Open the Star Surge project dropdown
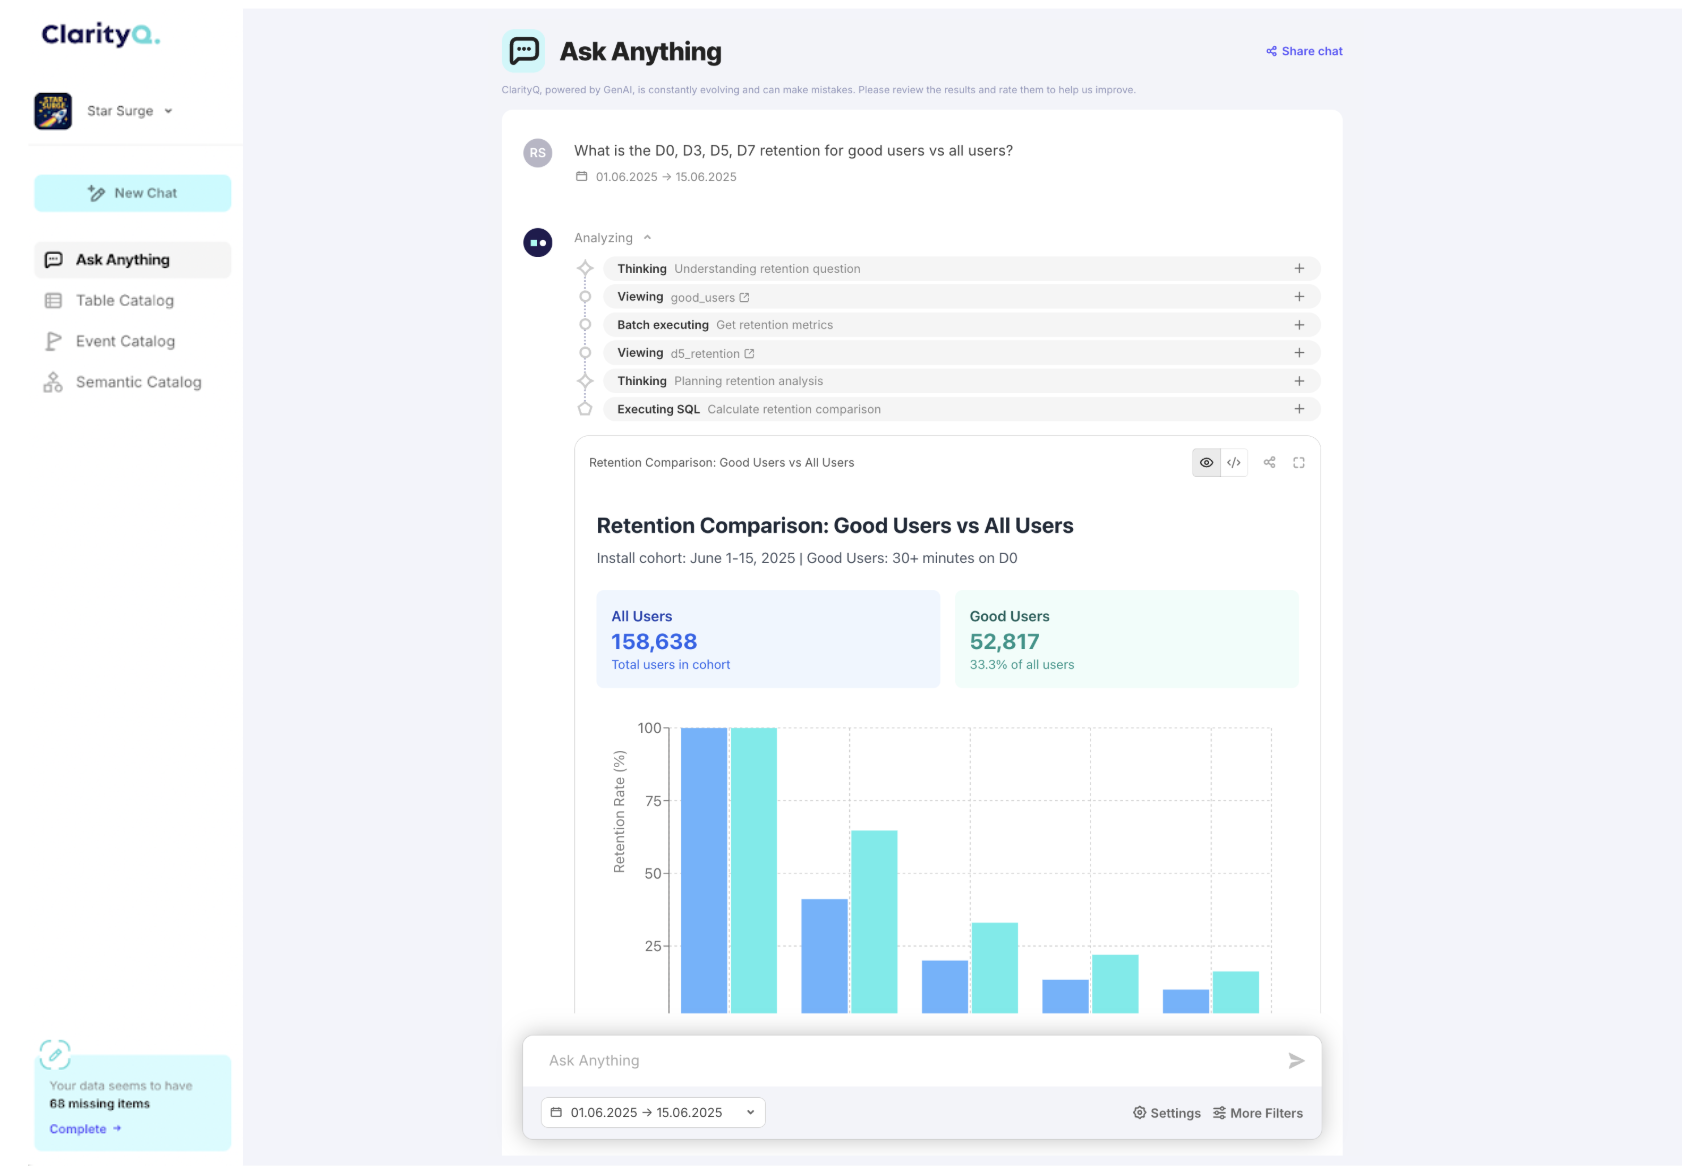The height and width of the screenshot is (1170, 1682). point(130,111)
